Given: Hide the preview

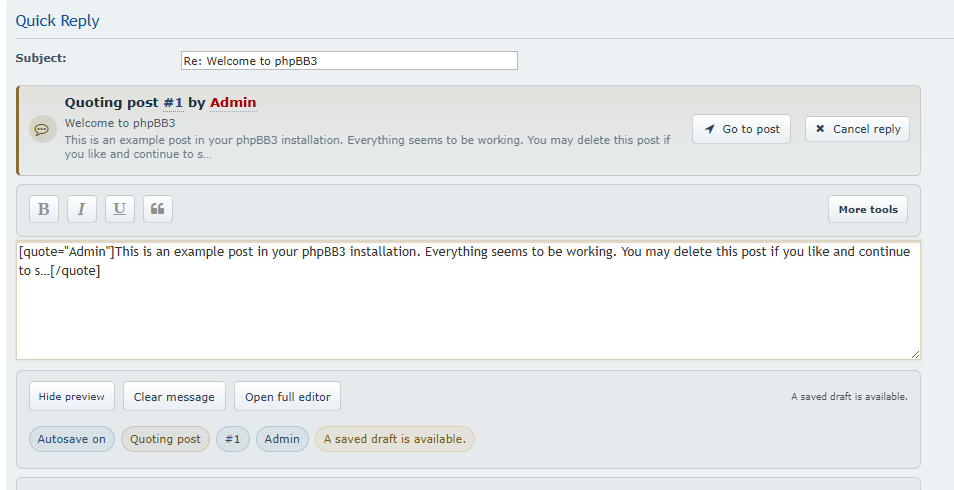Looking at the screenshot, I should [x=72, y=396].
